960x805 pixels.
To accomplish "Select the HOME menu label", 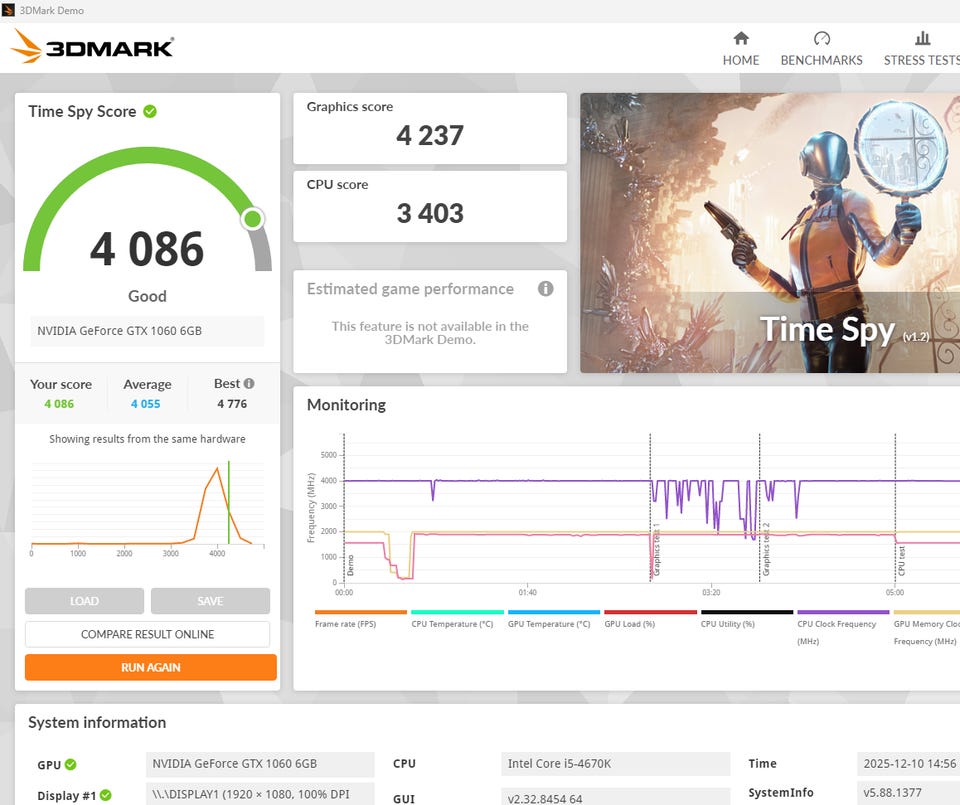I will [741, 60].
